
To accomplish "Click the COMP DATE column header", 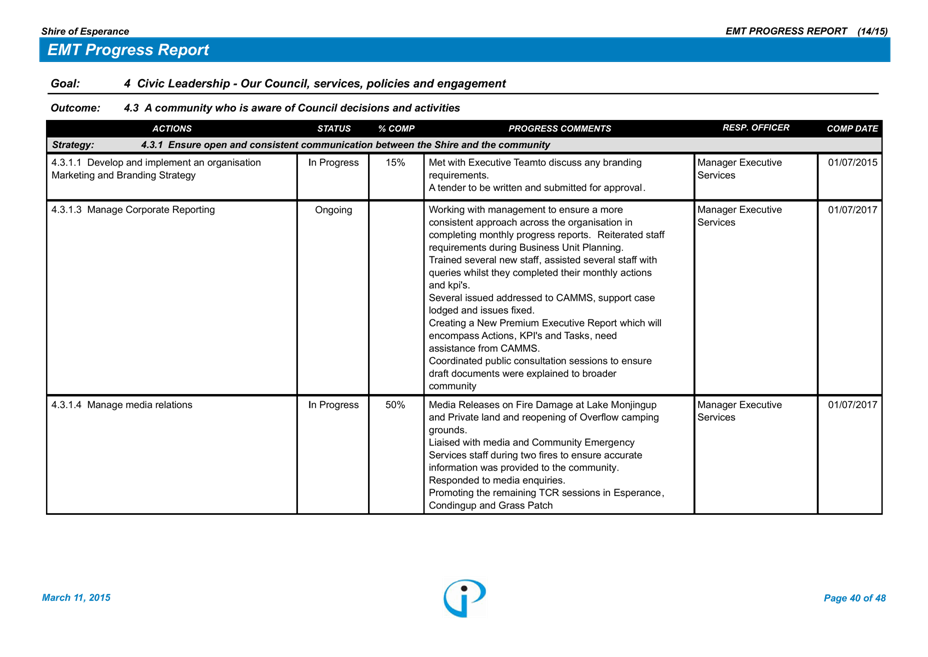I will coord(852,129).
